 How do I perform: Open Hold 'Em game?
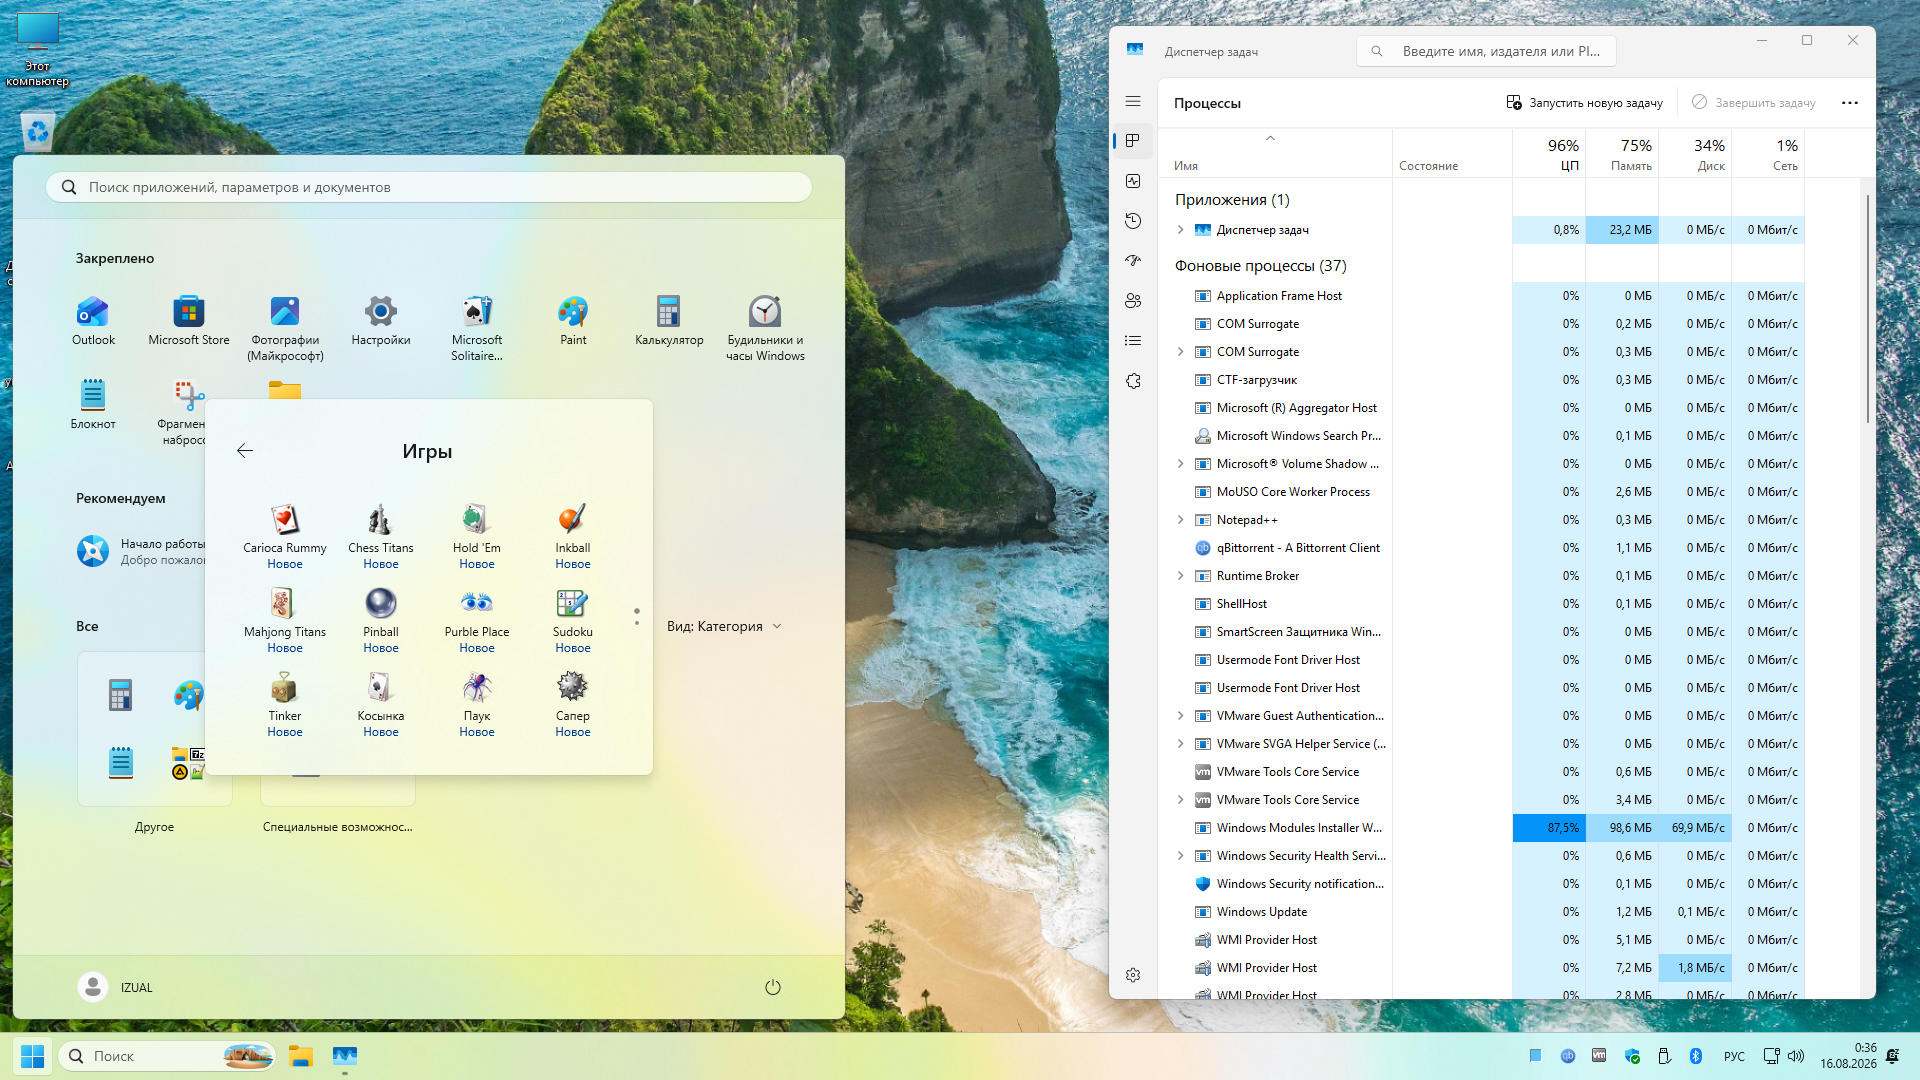(x=477, y=536)
